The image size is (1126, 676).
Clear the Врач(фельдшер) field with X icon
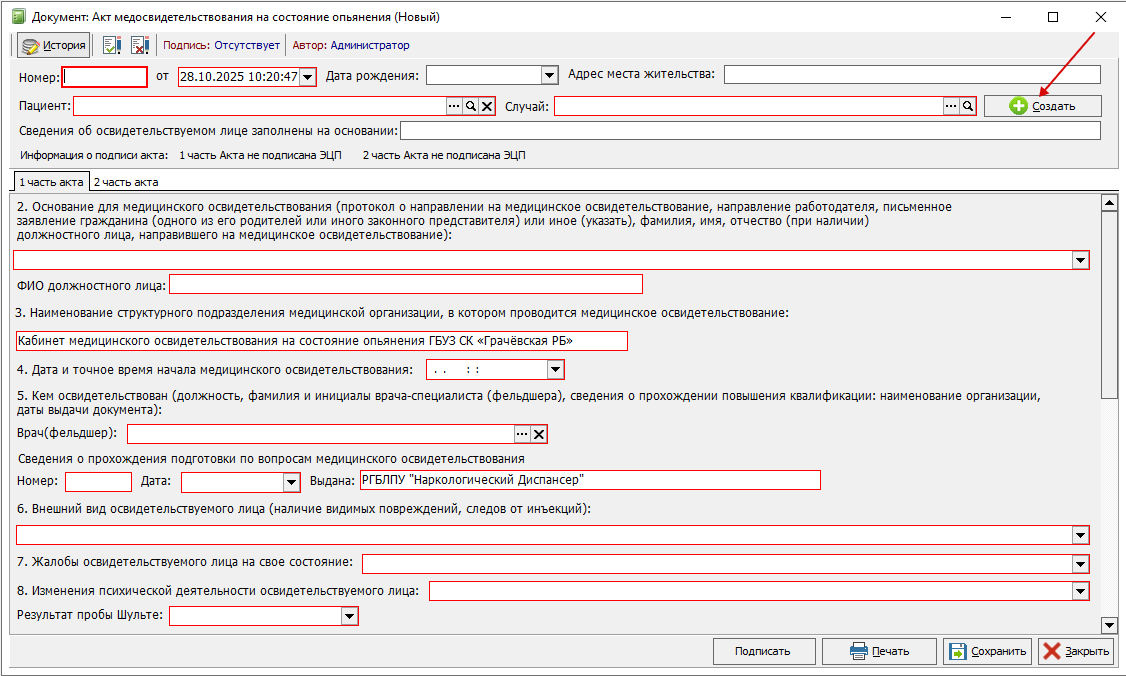click(x=539, y=434)
